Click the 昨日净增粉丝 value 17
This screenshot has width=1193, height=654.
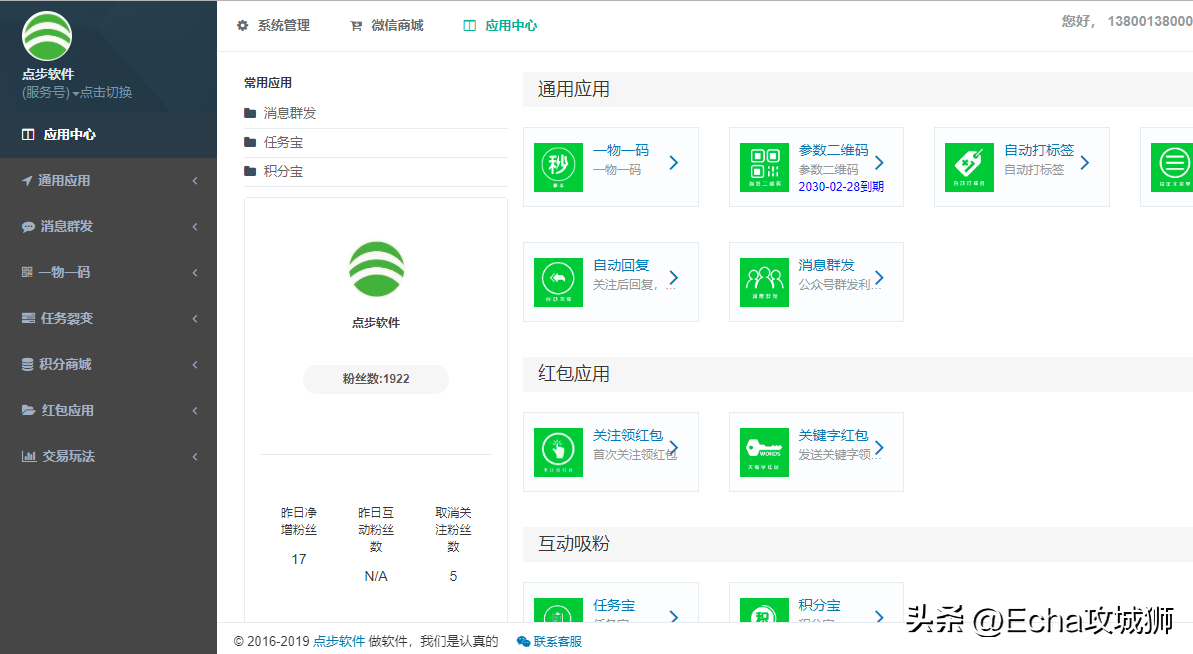299,559
